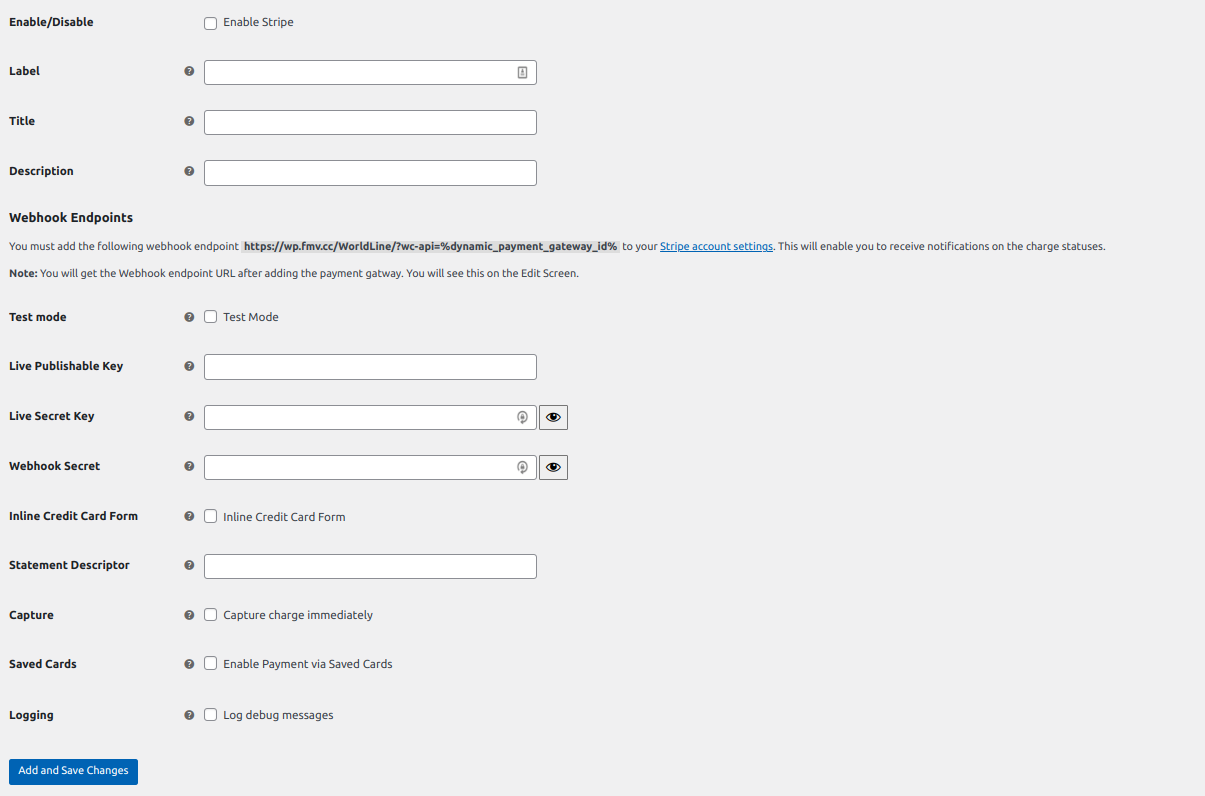1205x796 pixels.
Task: Turn on Log debug messages
Action: (211, 715)
